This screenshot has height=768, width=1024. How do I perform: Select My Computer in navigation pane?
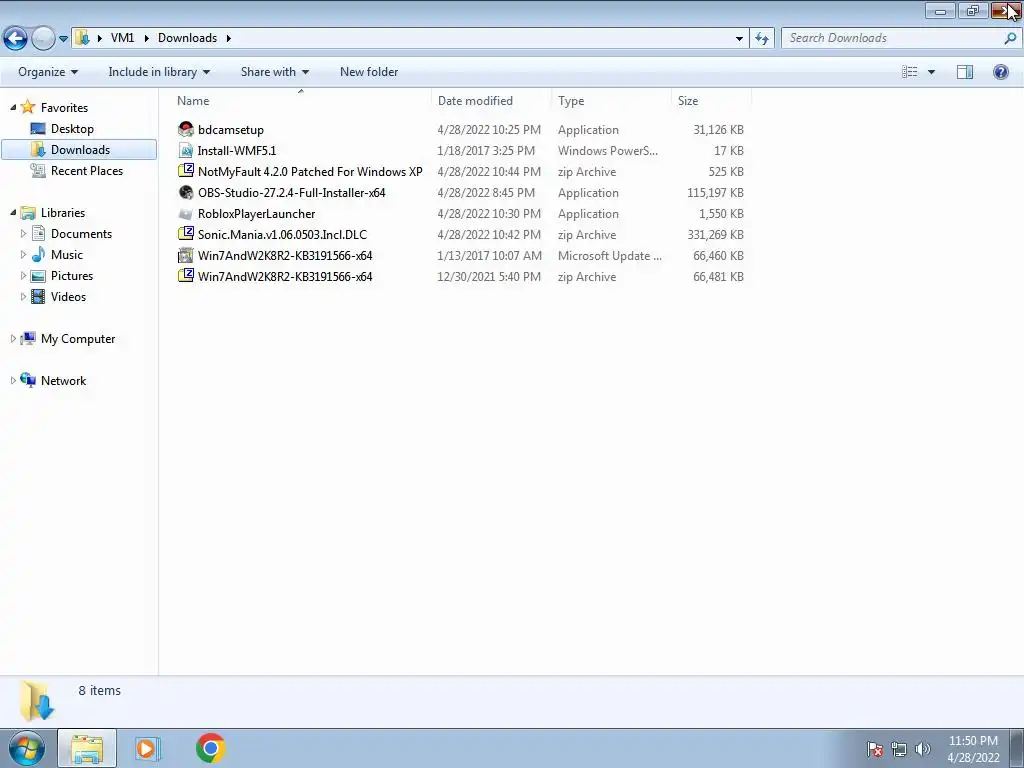(78, 339)
